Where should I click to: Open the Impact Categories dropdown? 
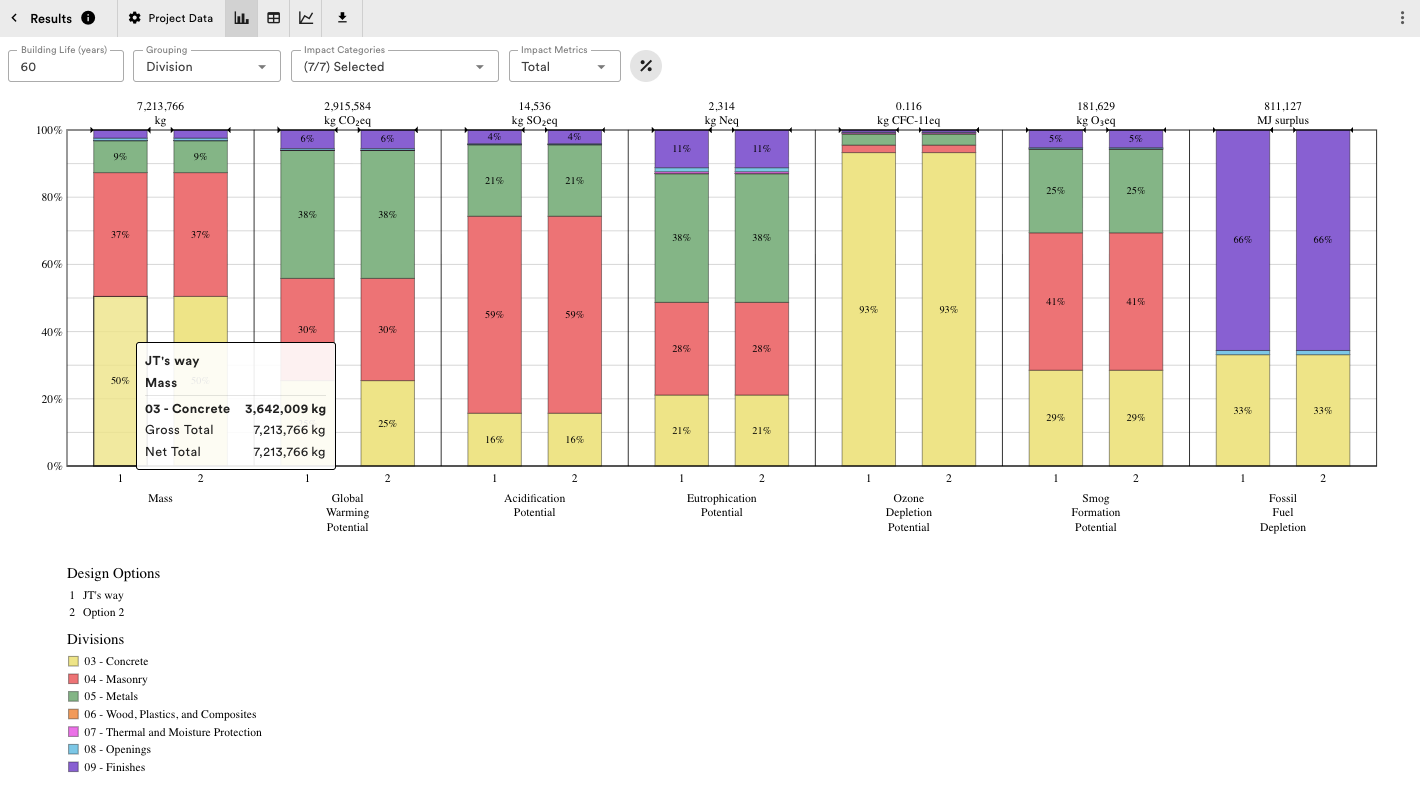click(395, 66)
